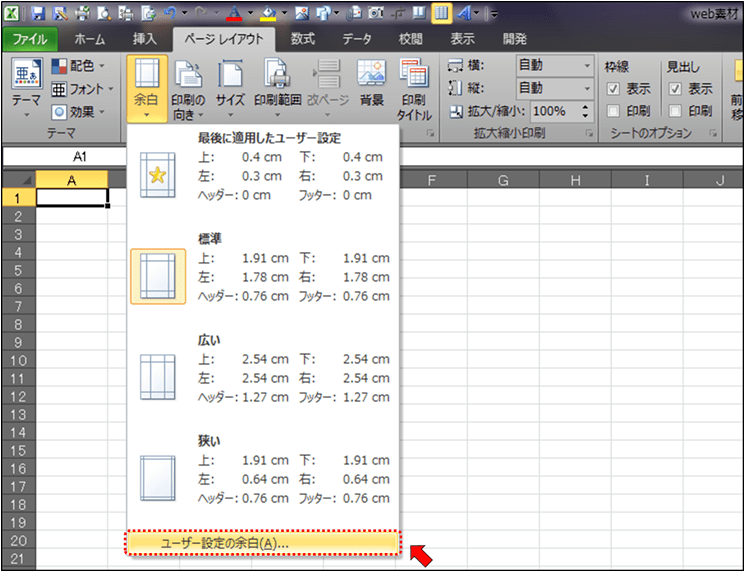Open the サイズ paper size button
The height and width of the screenshot is (572, 745).
230,88
